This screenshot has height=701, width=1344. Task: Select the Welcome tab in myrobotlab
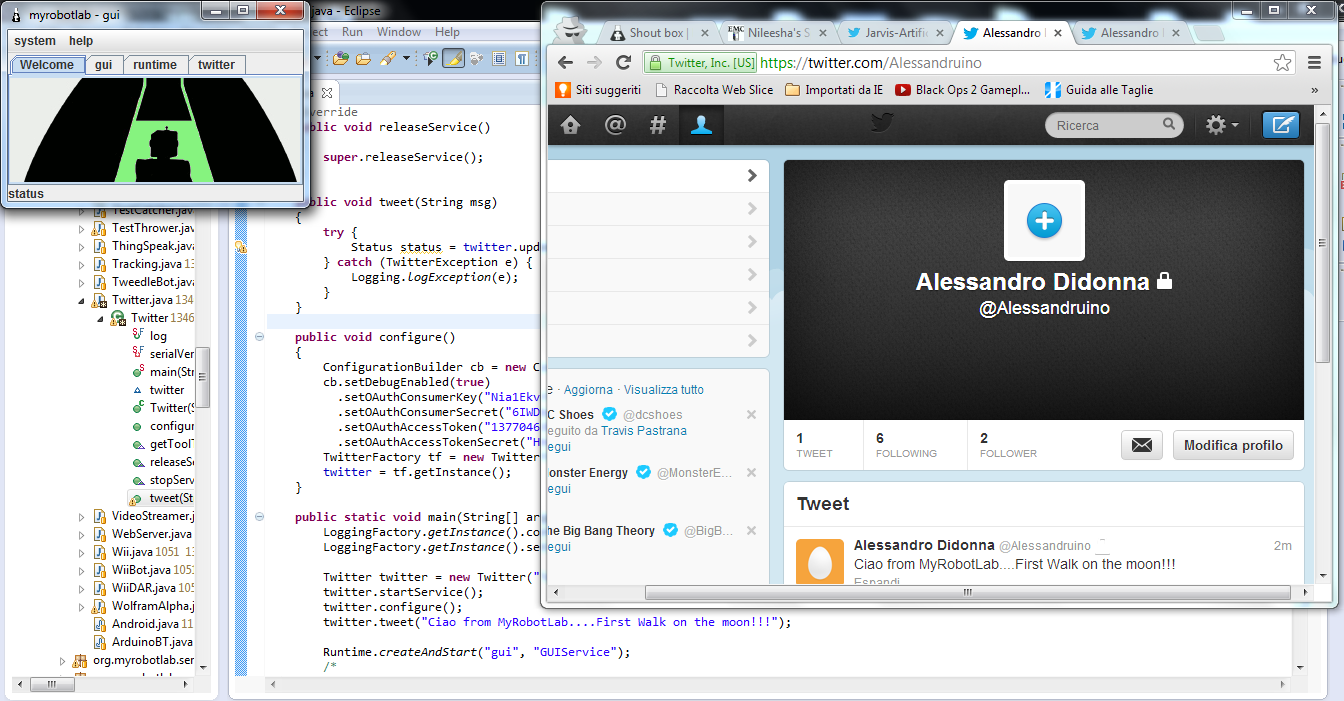click(47, 65)
